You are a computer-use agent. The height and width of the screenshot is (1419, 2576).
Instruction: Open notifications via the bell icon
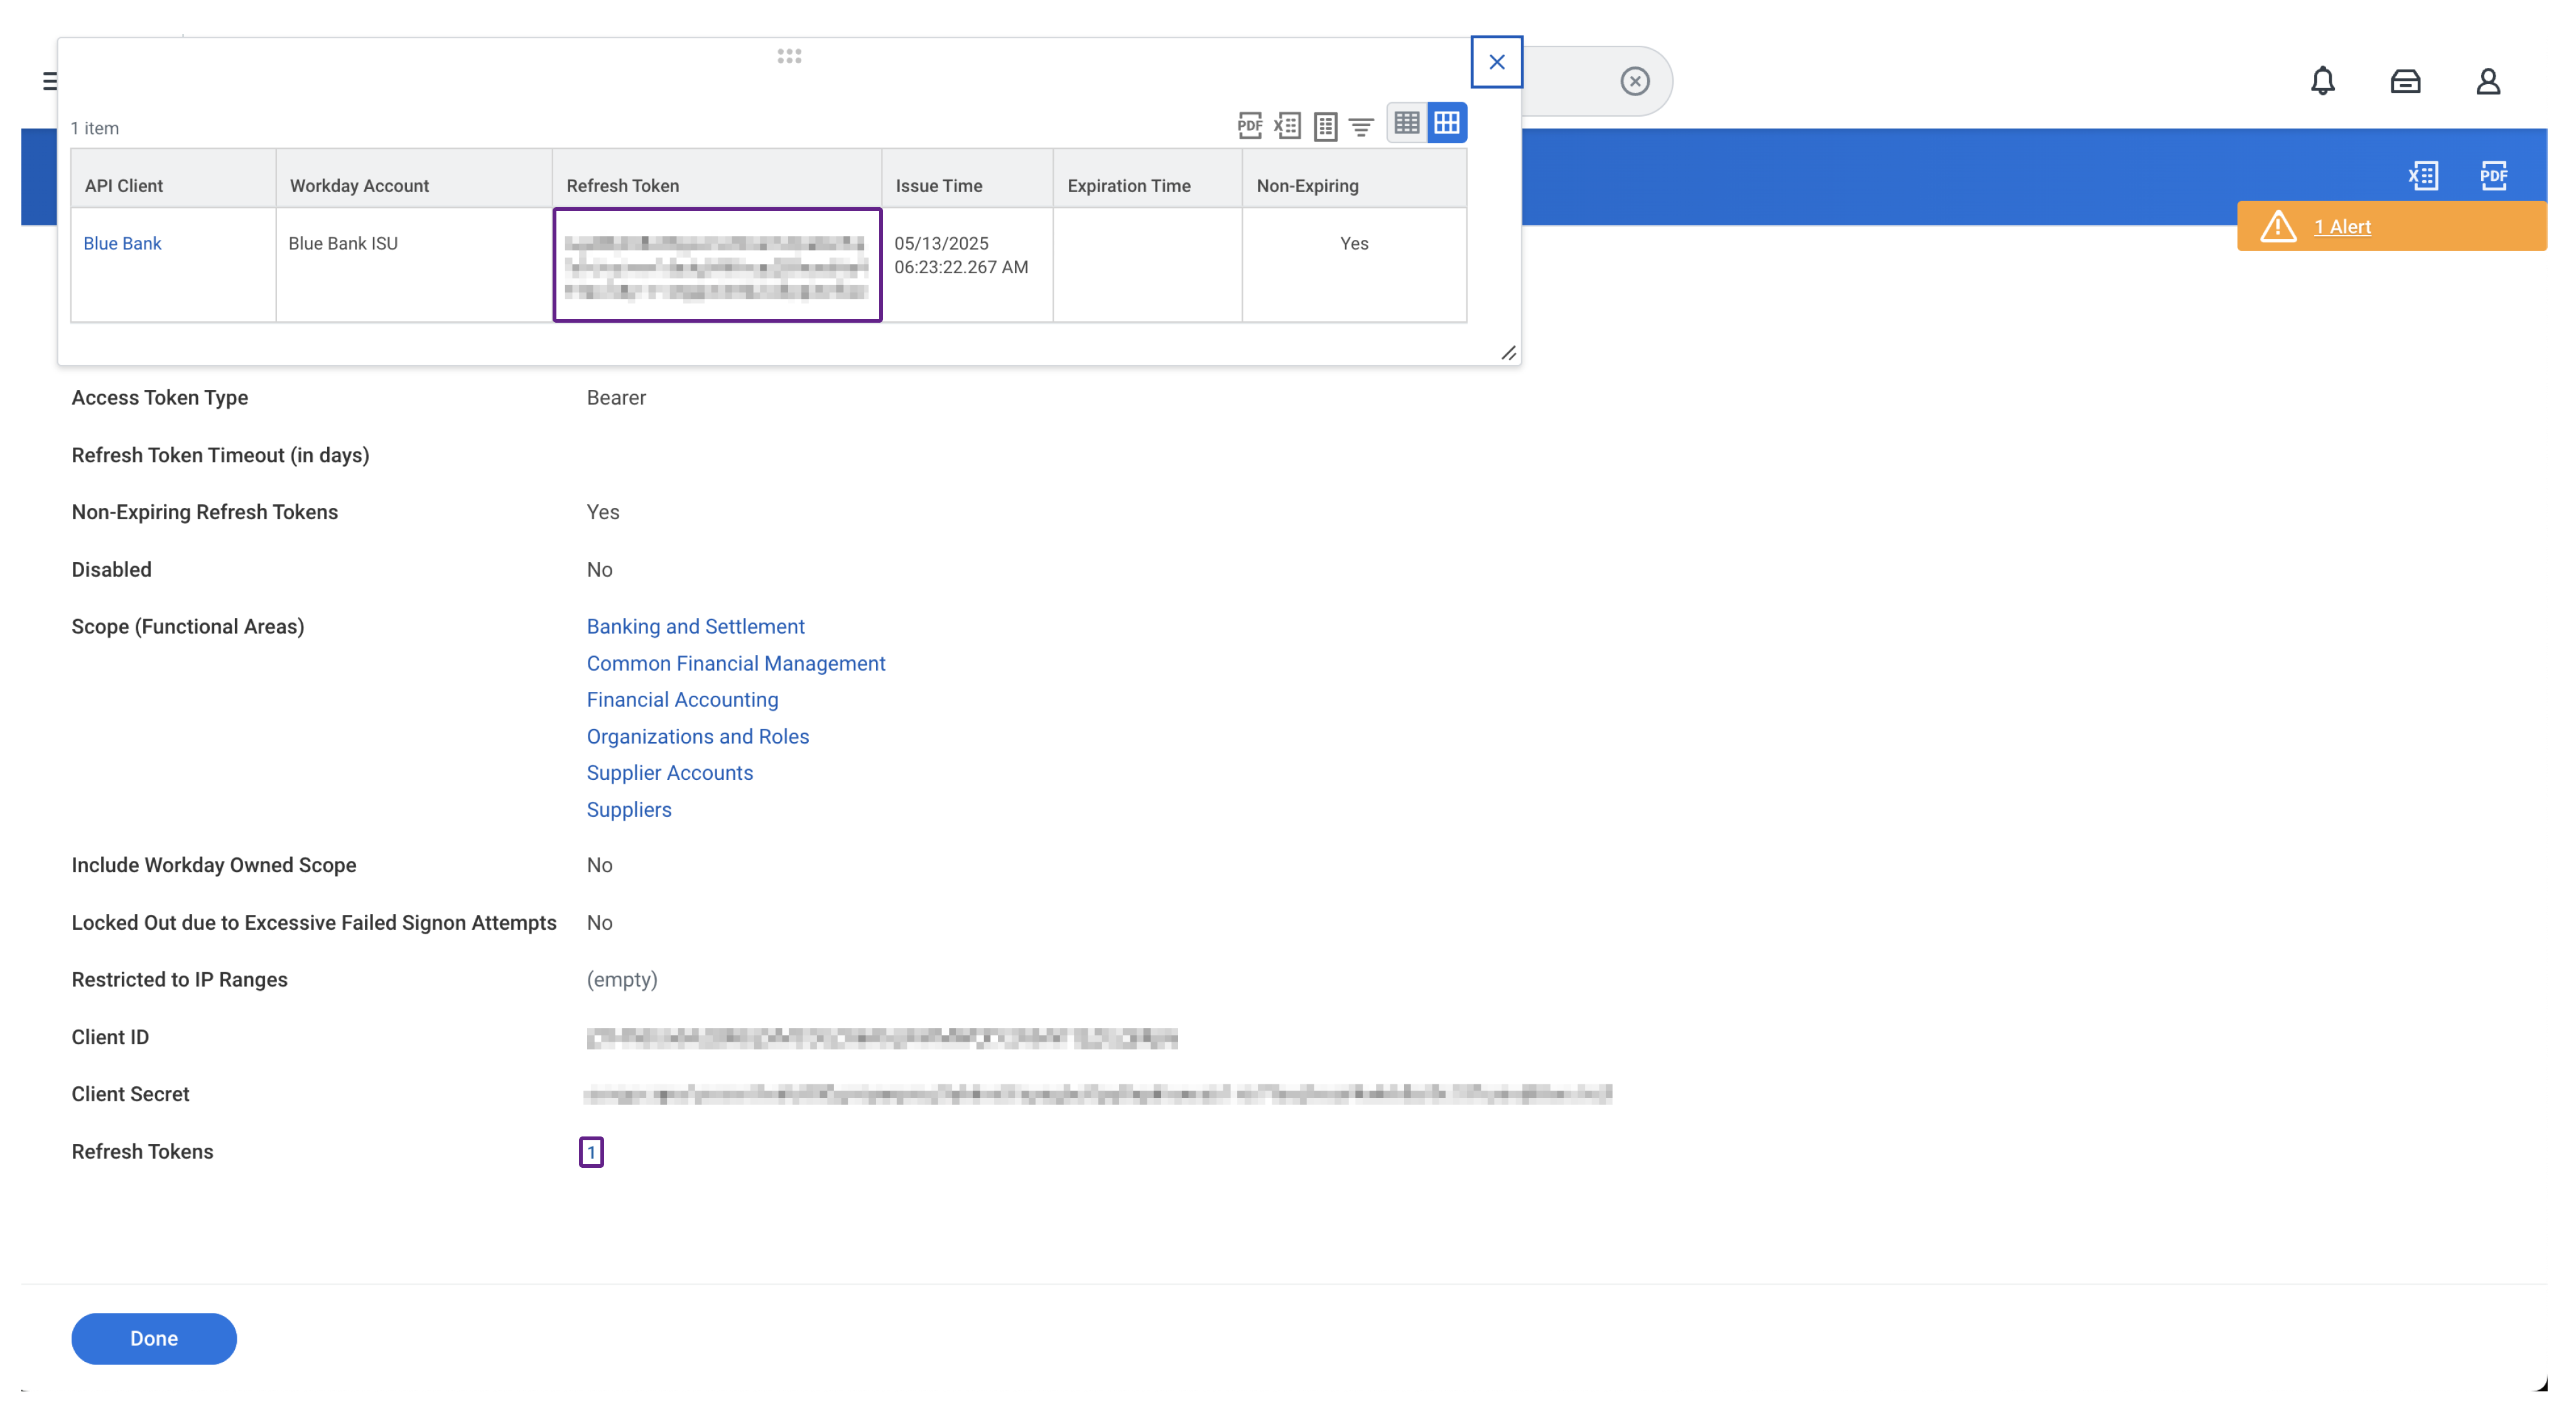coord(2322,81)
